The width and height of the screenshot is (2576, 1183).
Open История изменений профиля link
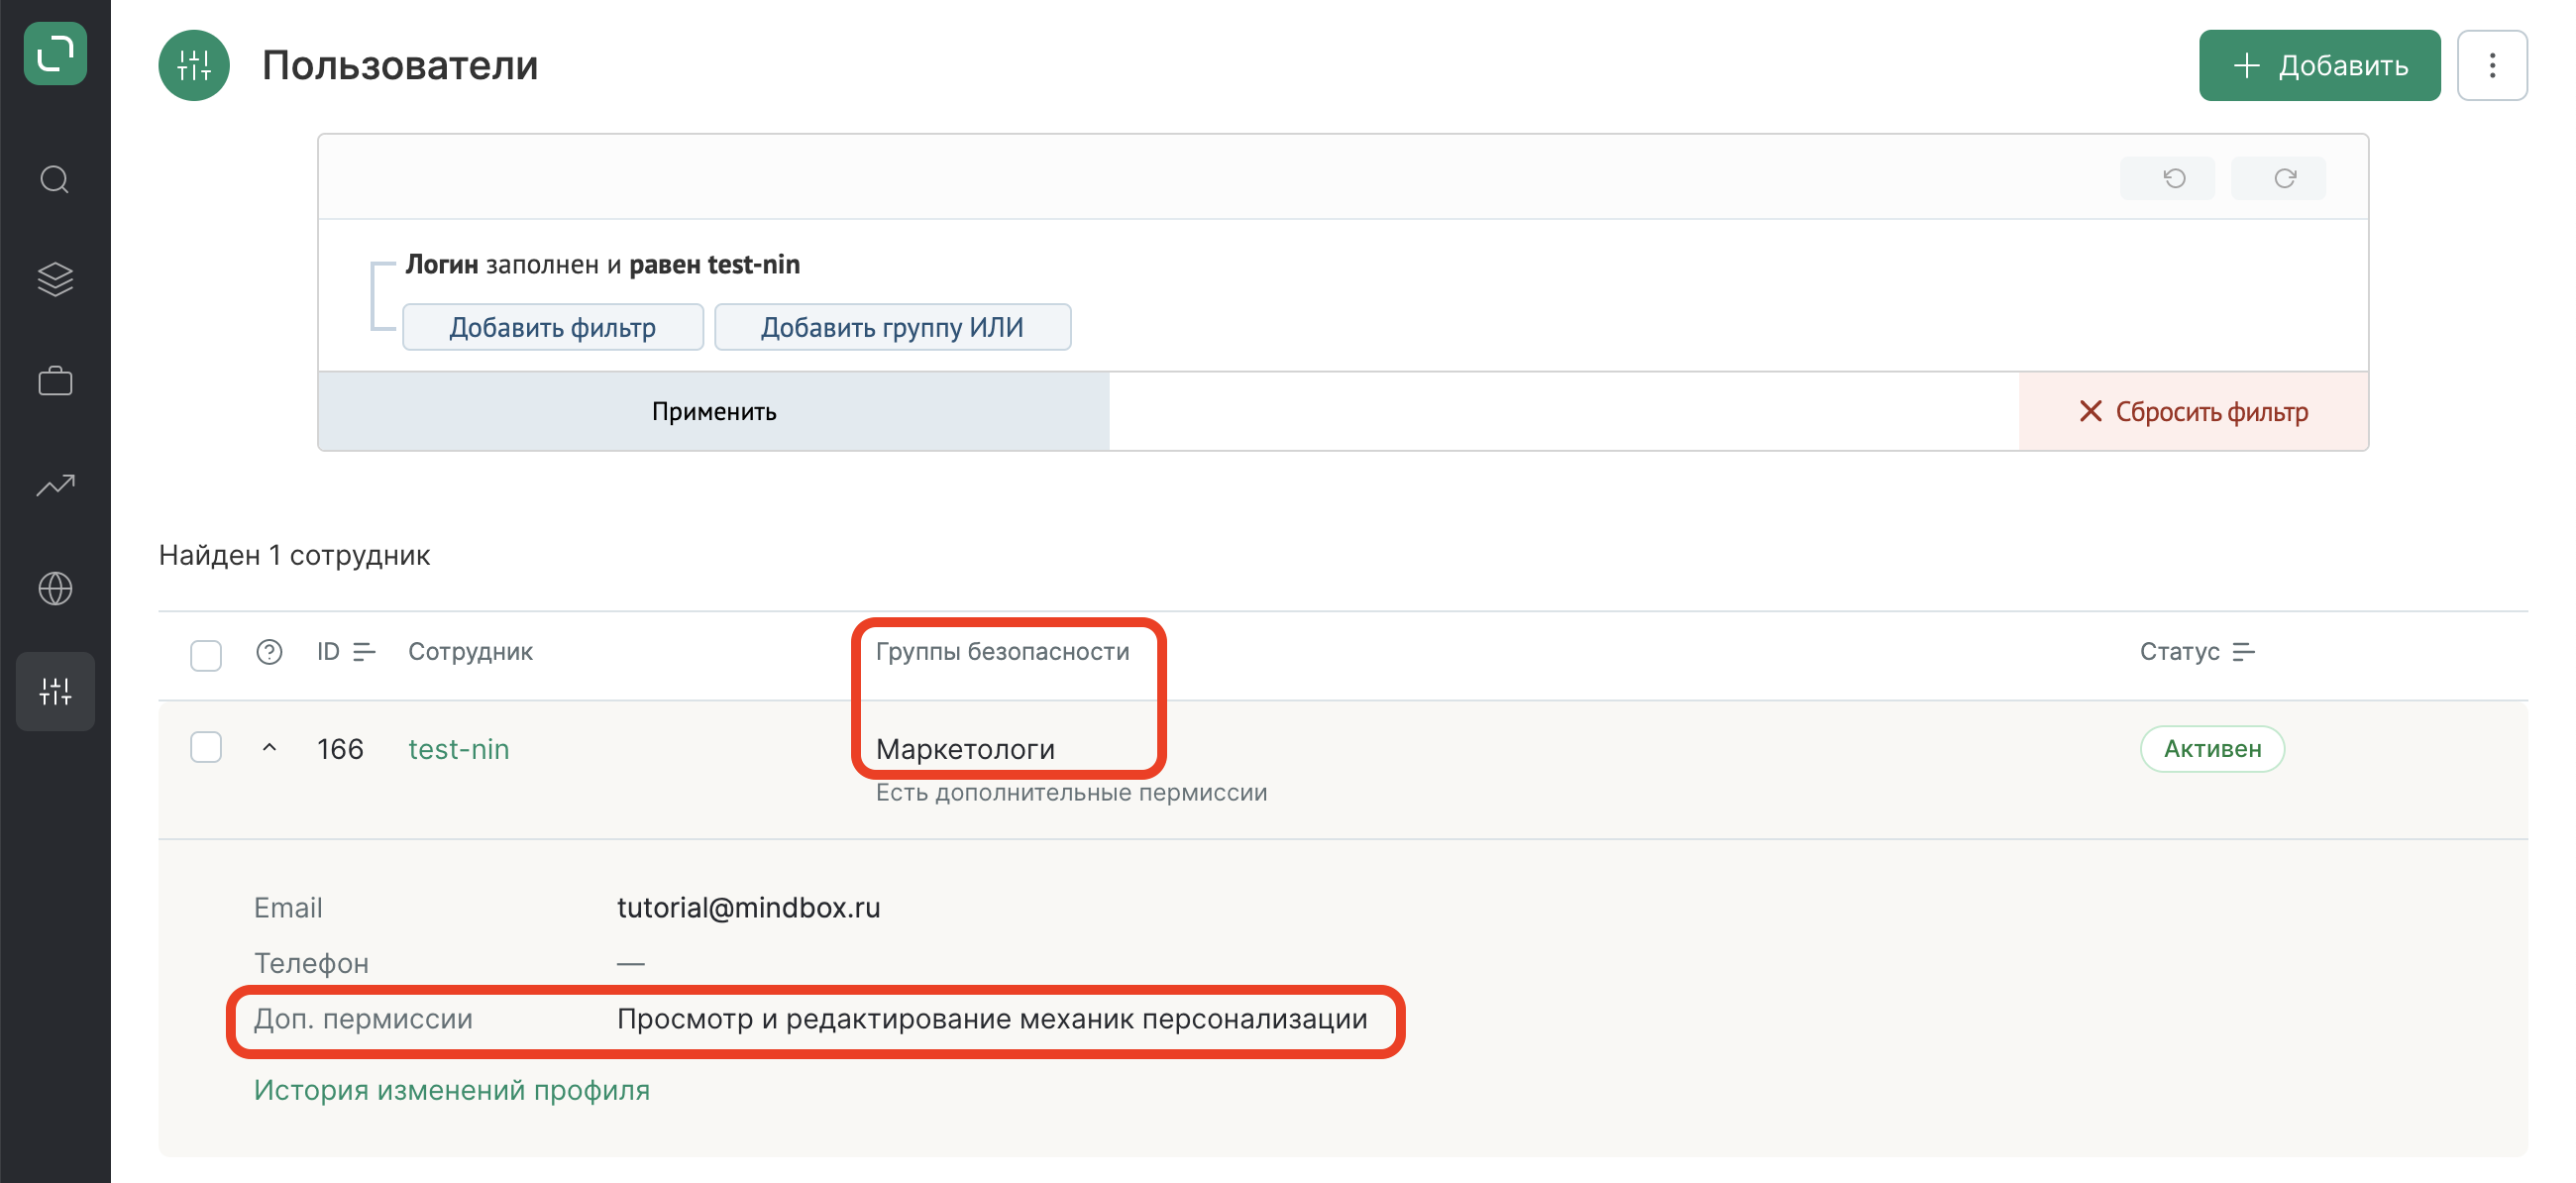(452, 1090)
